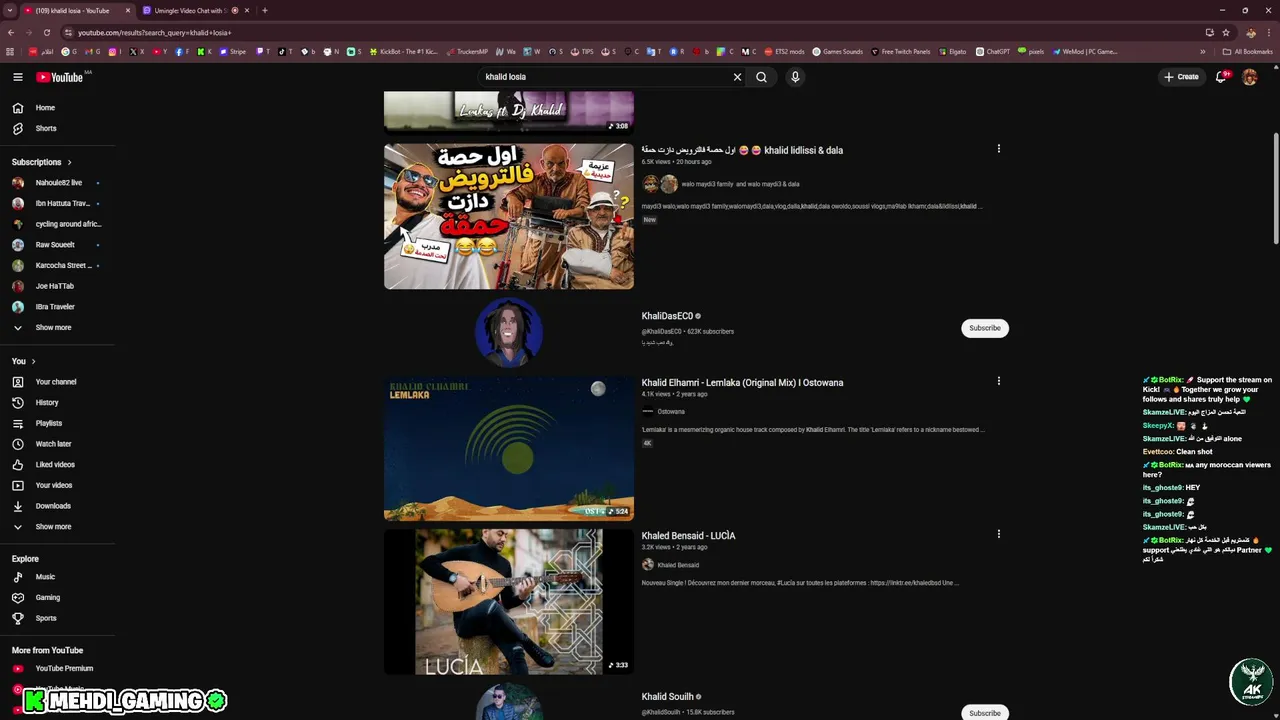Open options menu for Khalid Elhamri Lemlaka video
This screenshot has height=720, width=1280.
(998, 381)
